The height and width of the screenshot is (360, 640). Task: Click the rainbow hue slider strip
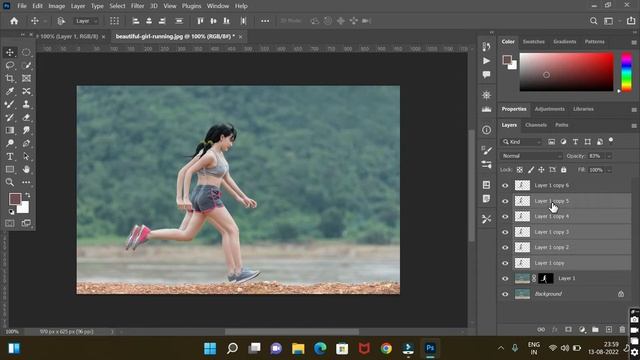click(627, 72)
